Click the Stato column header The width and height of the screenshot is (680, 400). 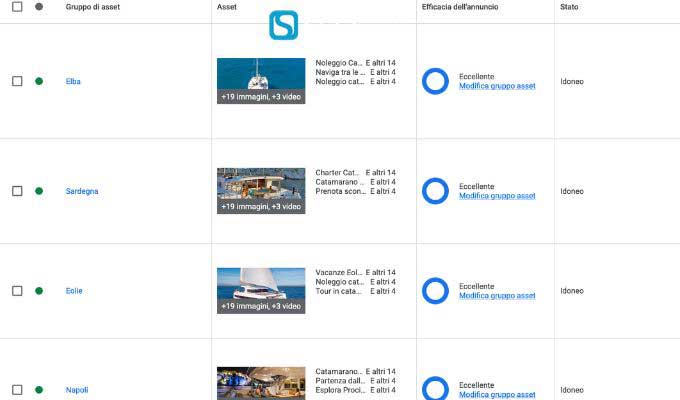[569, 7]
